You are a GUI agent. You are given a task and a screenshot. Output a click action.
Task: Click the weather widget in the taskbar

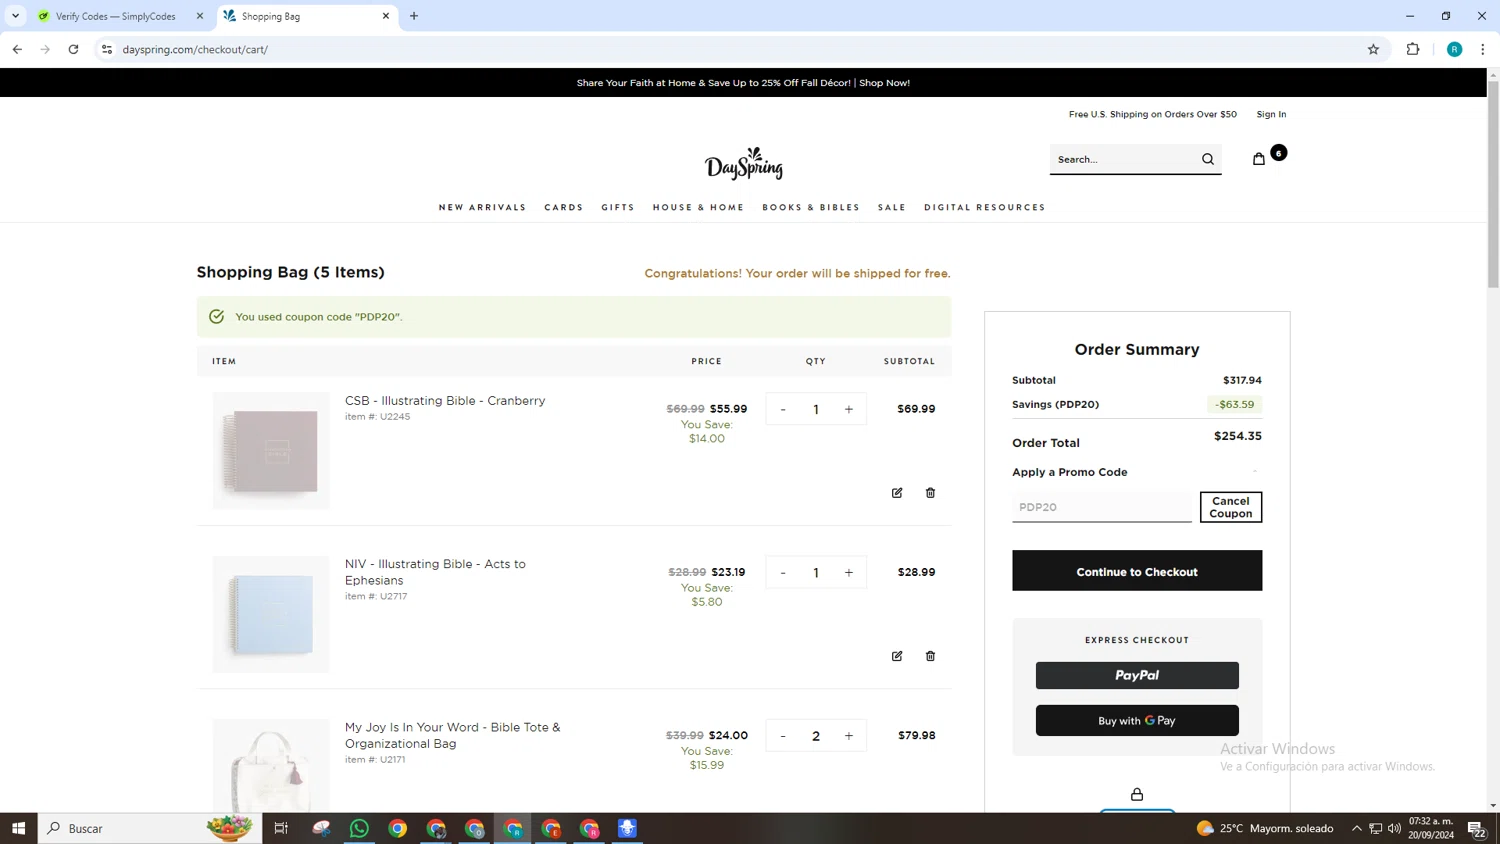pos(1265,828)
